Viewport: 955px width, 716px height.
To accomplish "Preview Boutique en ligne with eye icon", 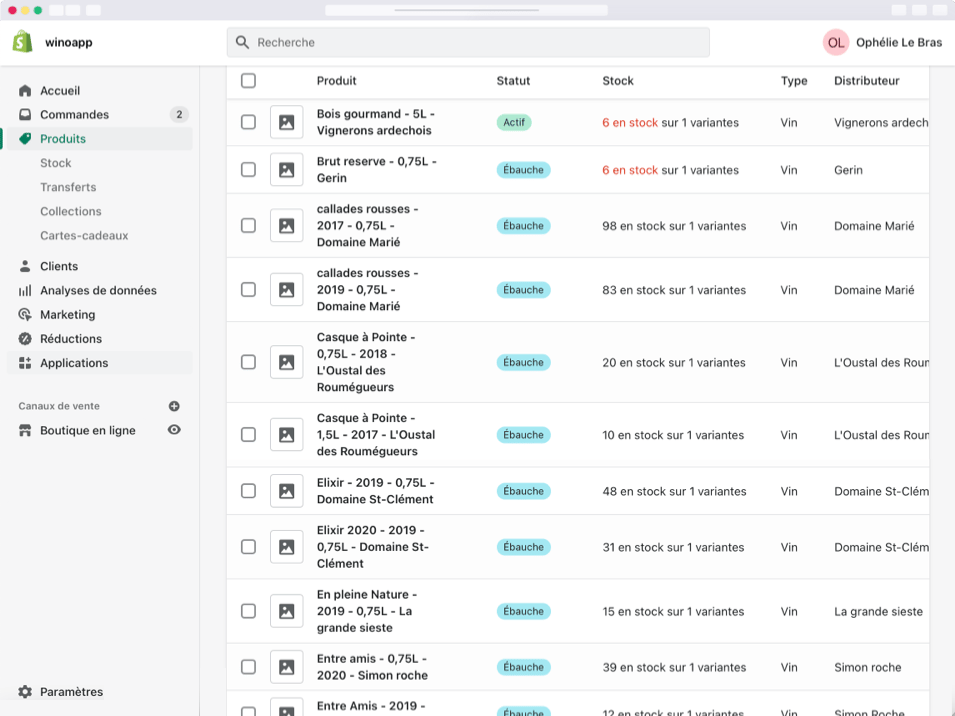I will click(x=174, y=430).
